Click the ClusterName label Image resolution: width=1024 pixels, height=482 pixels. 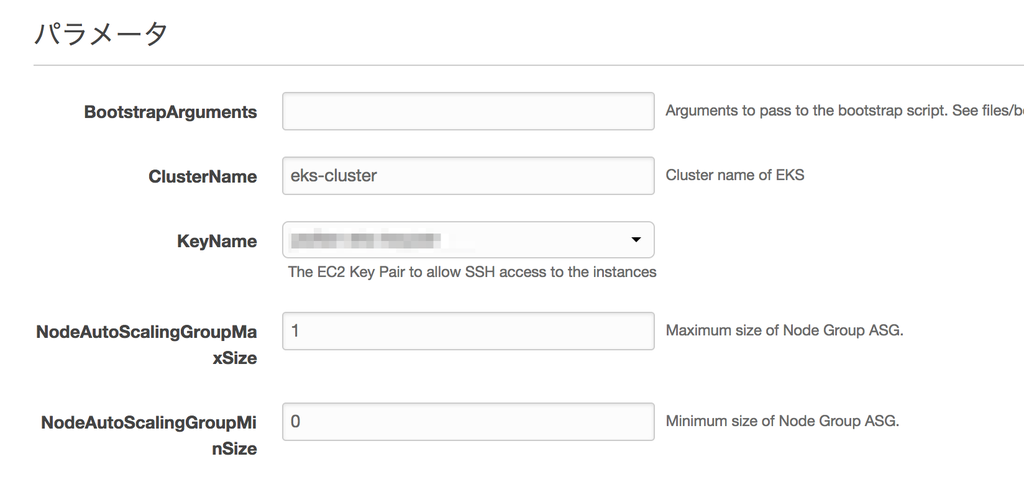[x=202, y=176]
